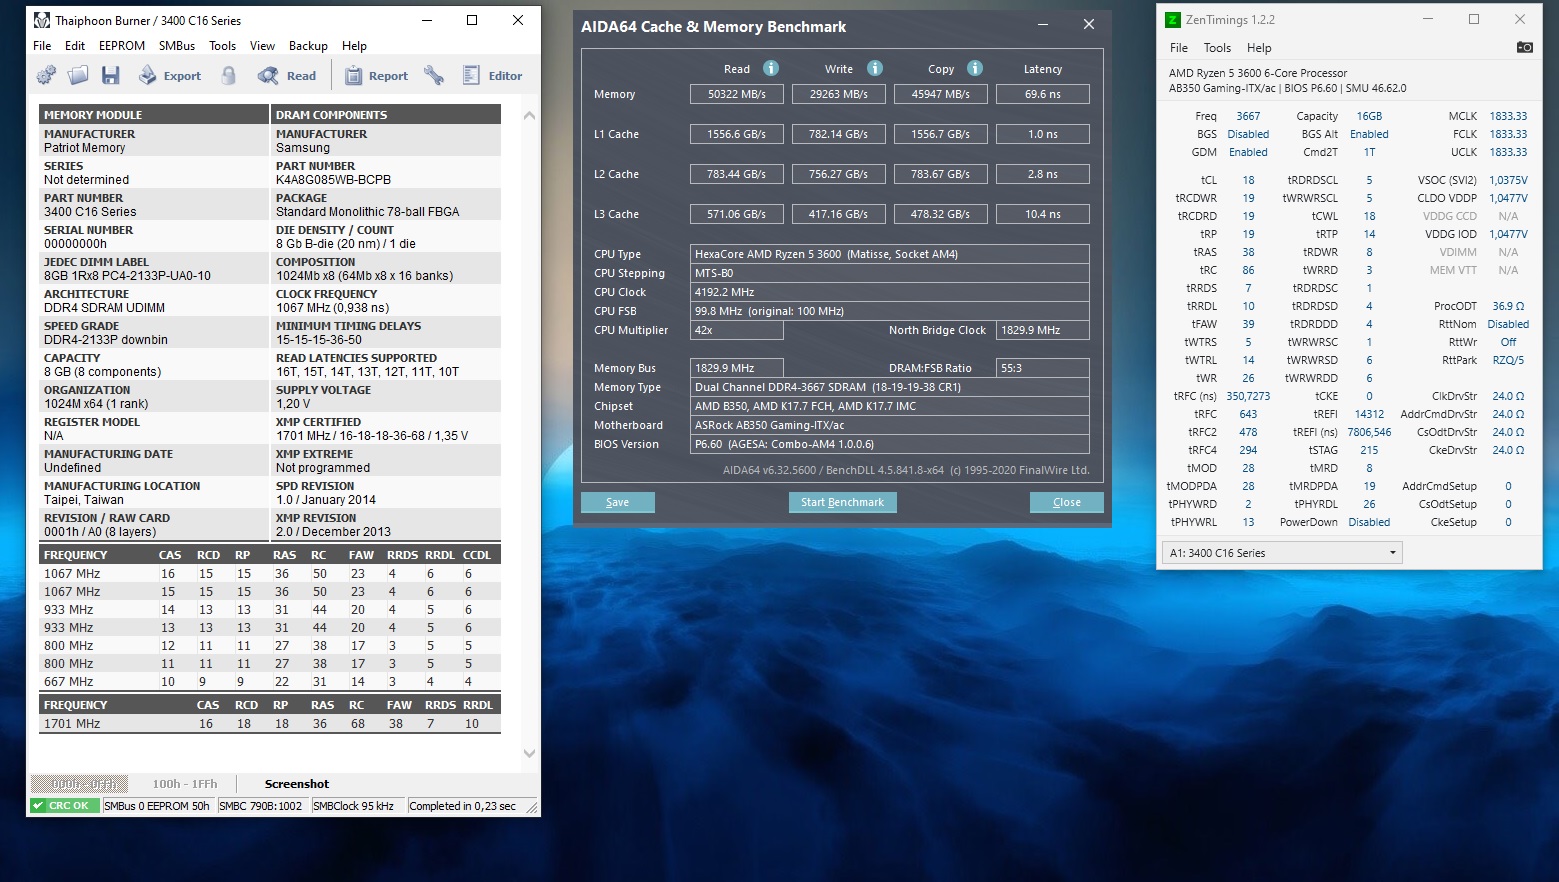The height and width of the screenshot is (882, 1559).
Task: Open the SMBus menu in Thaiphoon Burner
Action: [x=177, y=46]
